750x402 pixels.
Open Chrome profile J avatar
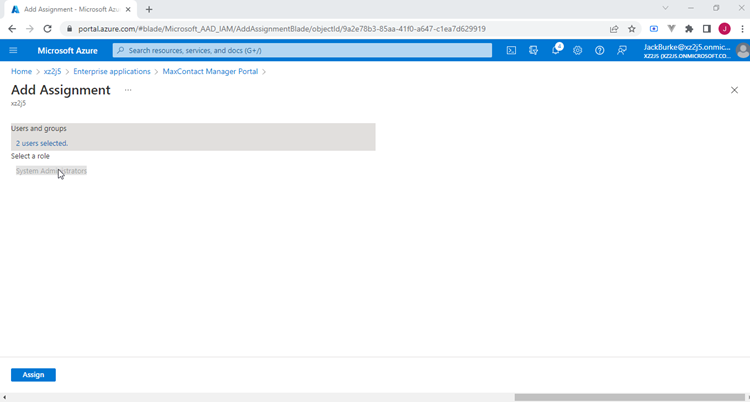click(x=725, y=29)
